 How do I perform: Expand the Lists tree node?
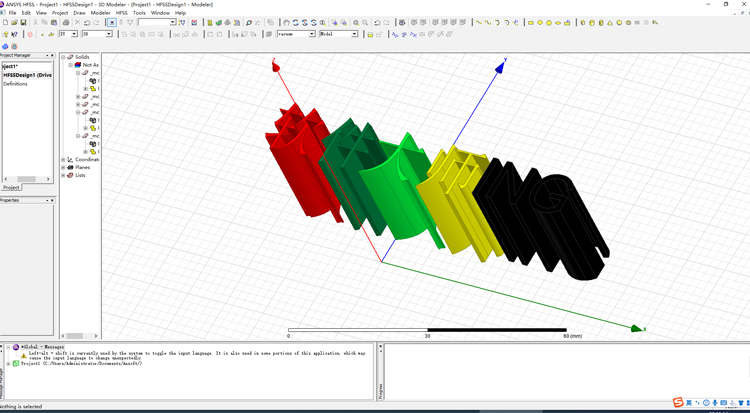[x=63, y=175]
